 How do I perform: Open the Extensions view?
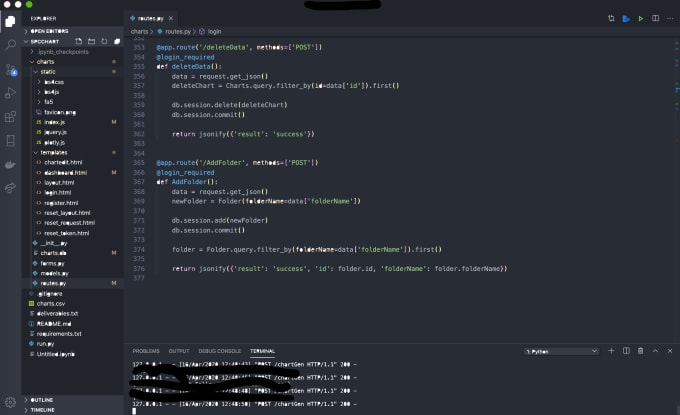(x=10, y=117)
